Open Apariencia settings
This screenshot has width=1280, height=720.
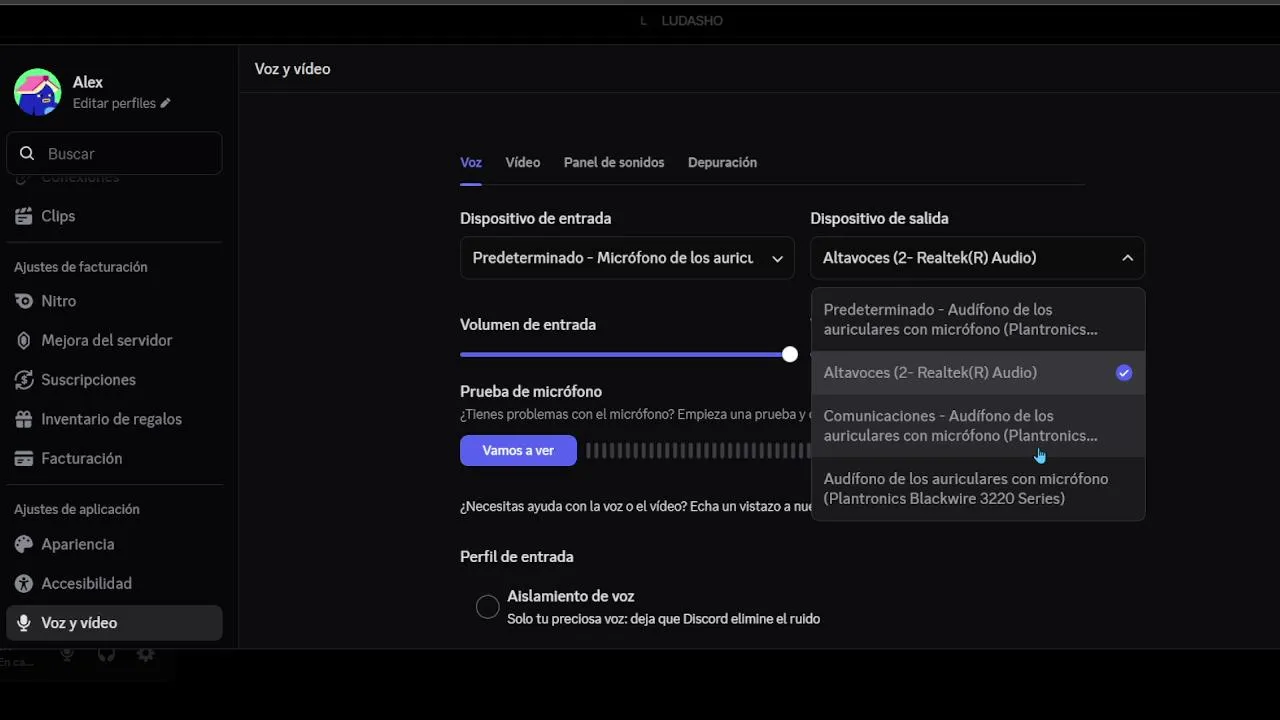click(x=114, y=544)
